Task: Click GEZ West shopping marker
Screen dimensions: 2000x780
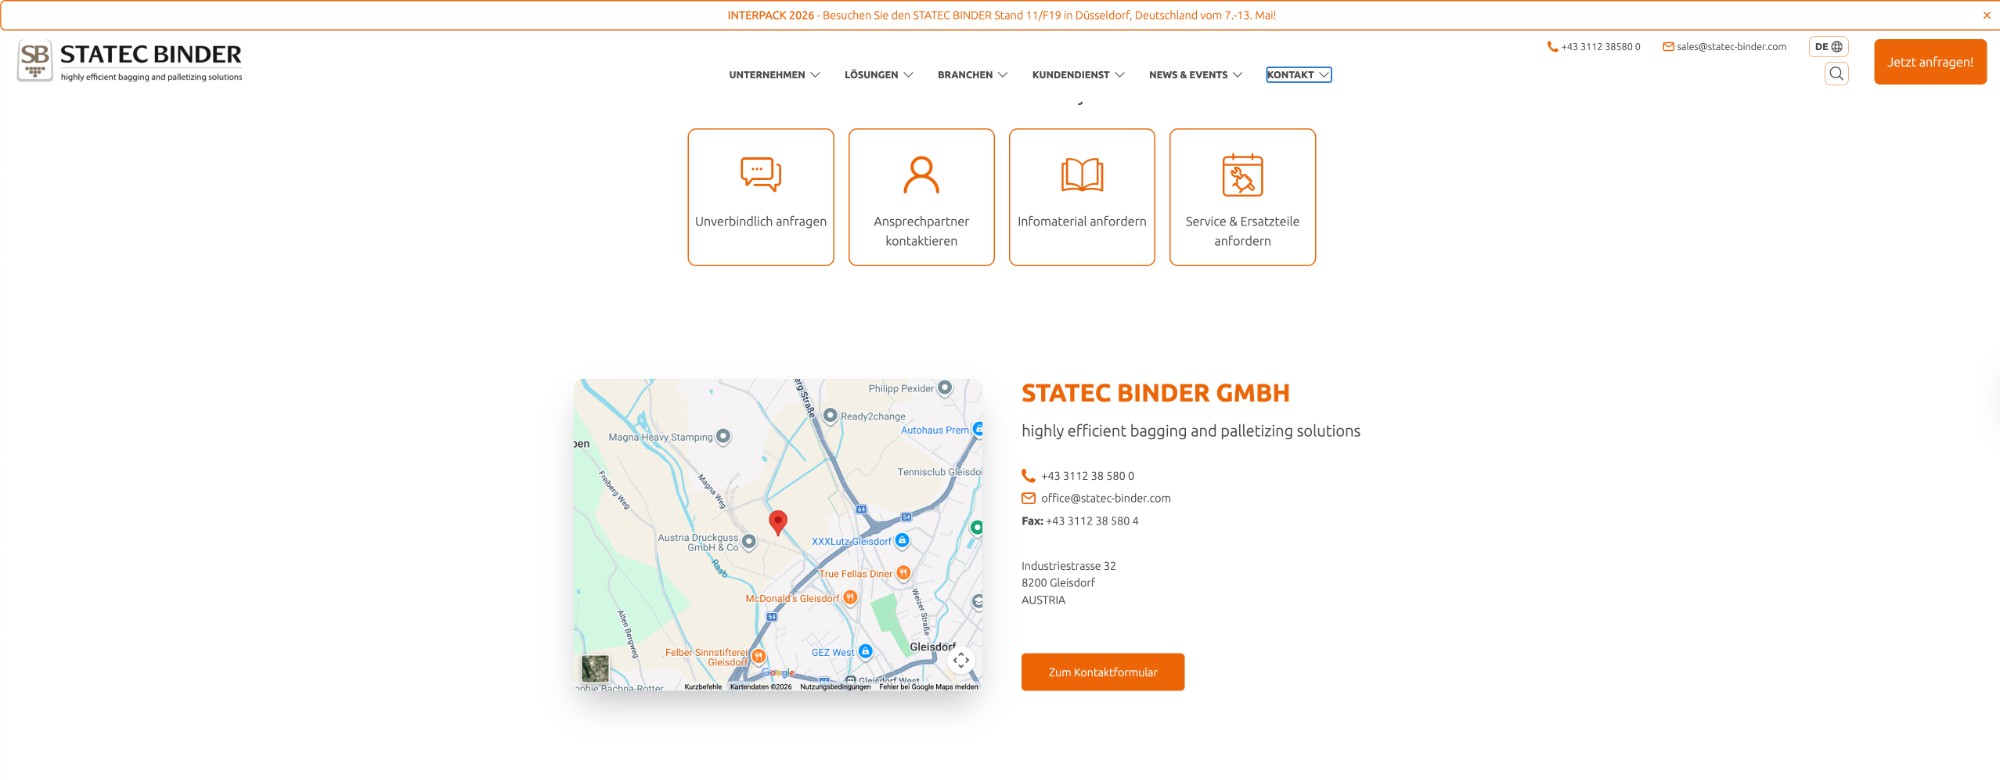Action: [x=866, y=652]
